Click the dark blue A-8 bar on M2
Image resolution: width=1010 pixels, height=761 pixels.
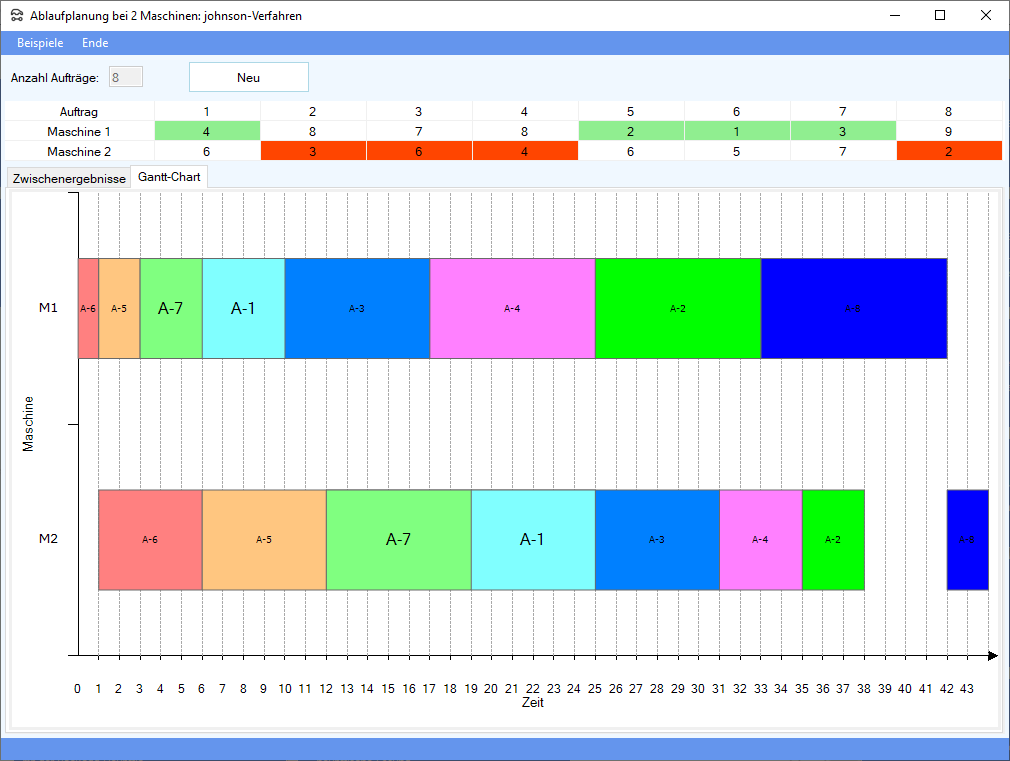coord(967,540)
